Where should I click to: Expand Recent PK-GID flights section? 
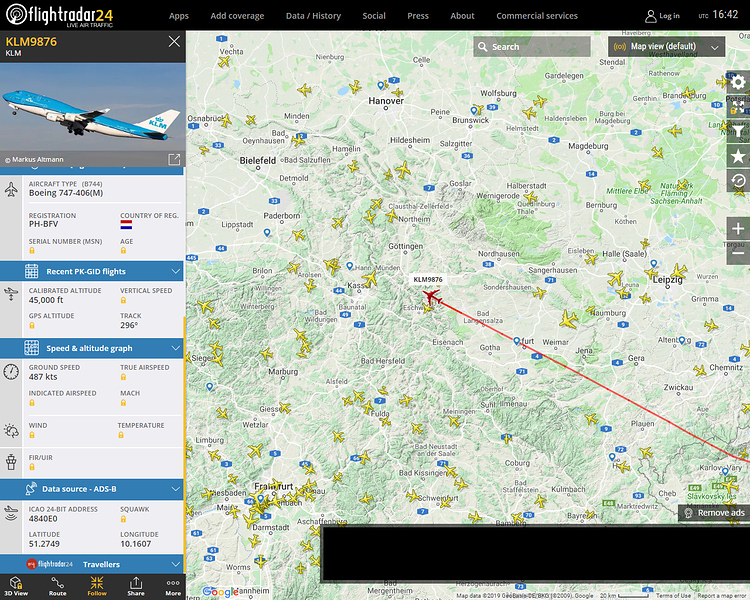coord(92,271)
